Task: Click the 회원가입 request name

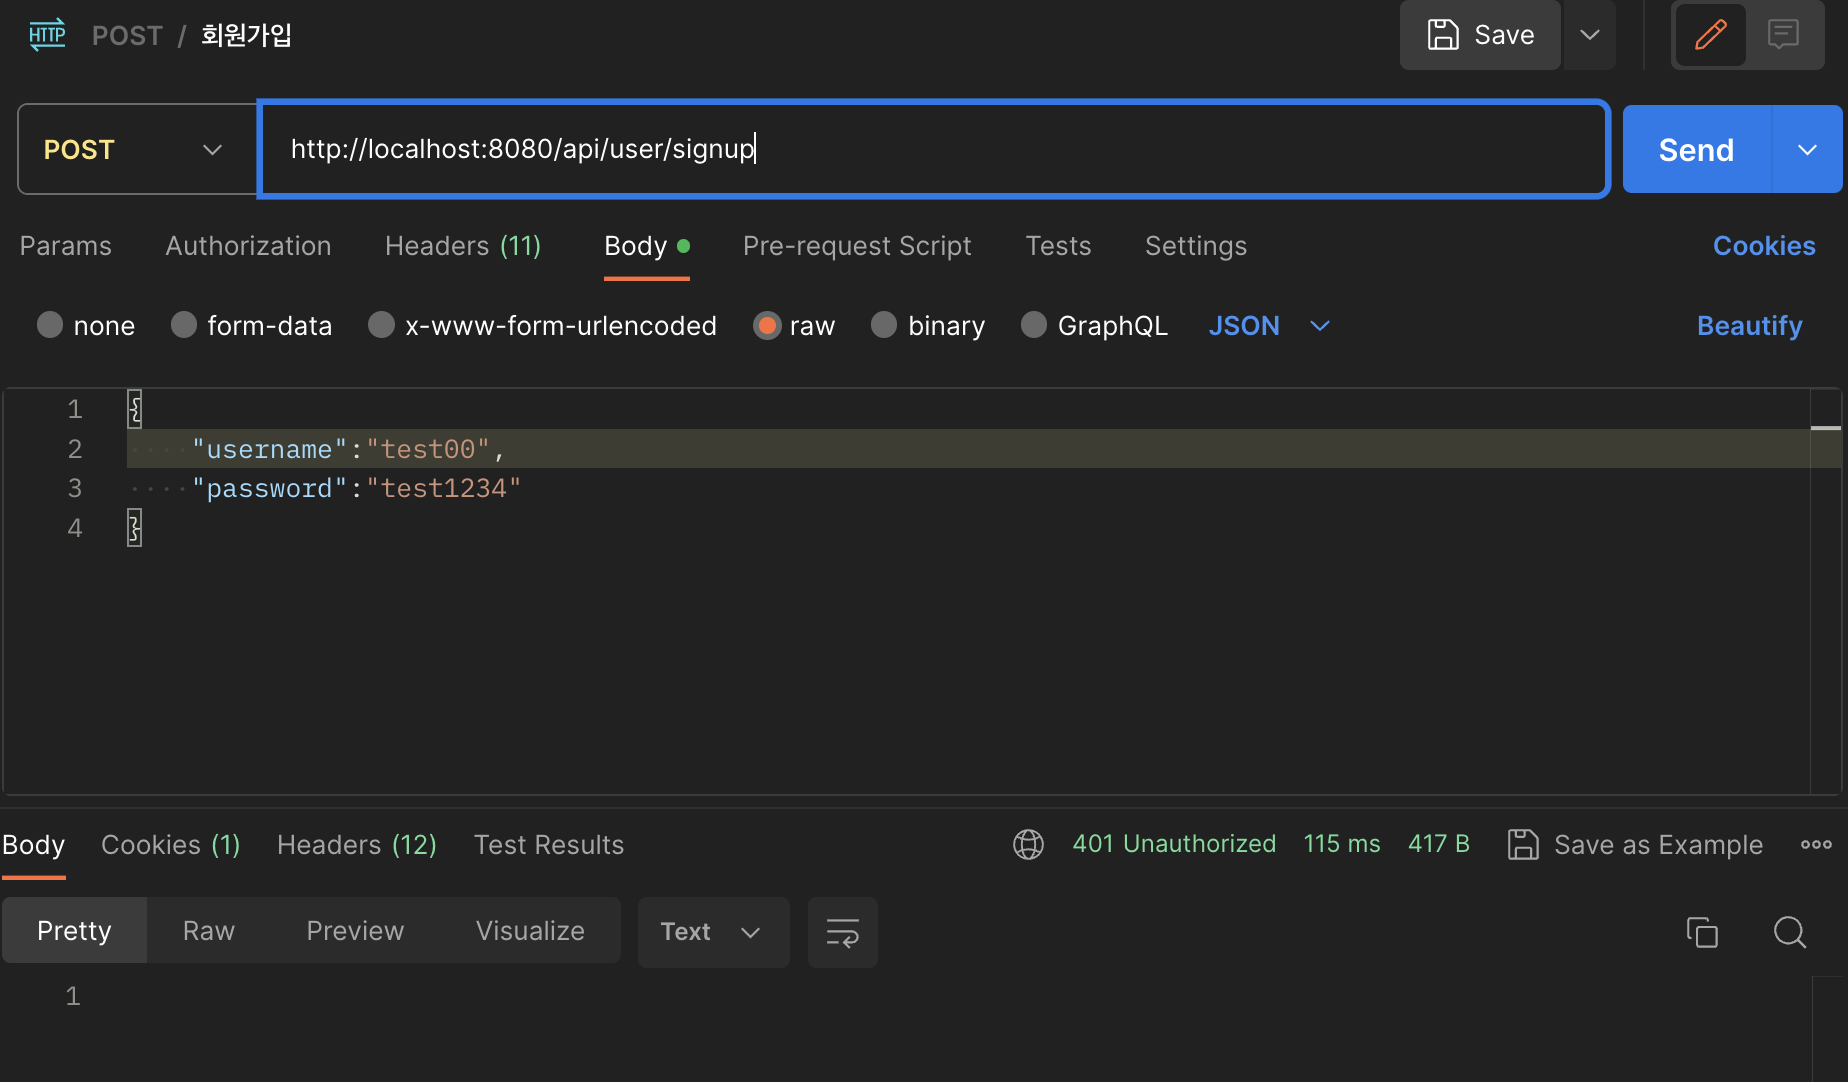Action: click(246, 35)
